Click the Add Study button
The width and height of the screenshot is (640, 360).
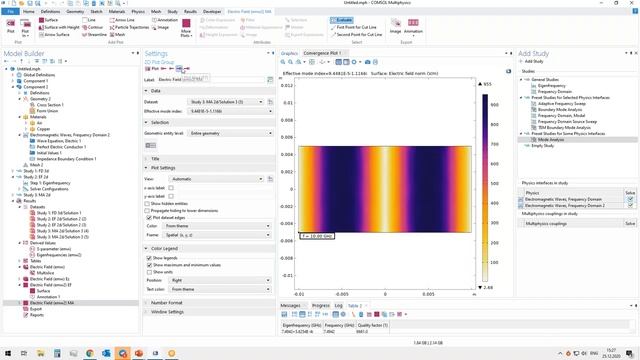pyautogui.click(x=531, y=61)
